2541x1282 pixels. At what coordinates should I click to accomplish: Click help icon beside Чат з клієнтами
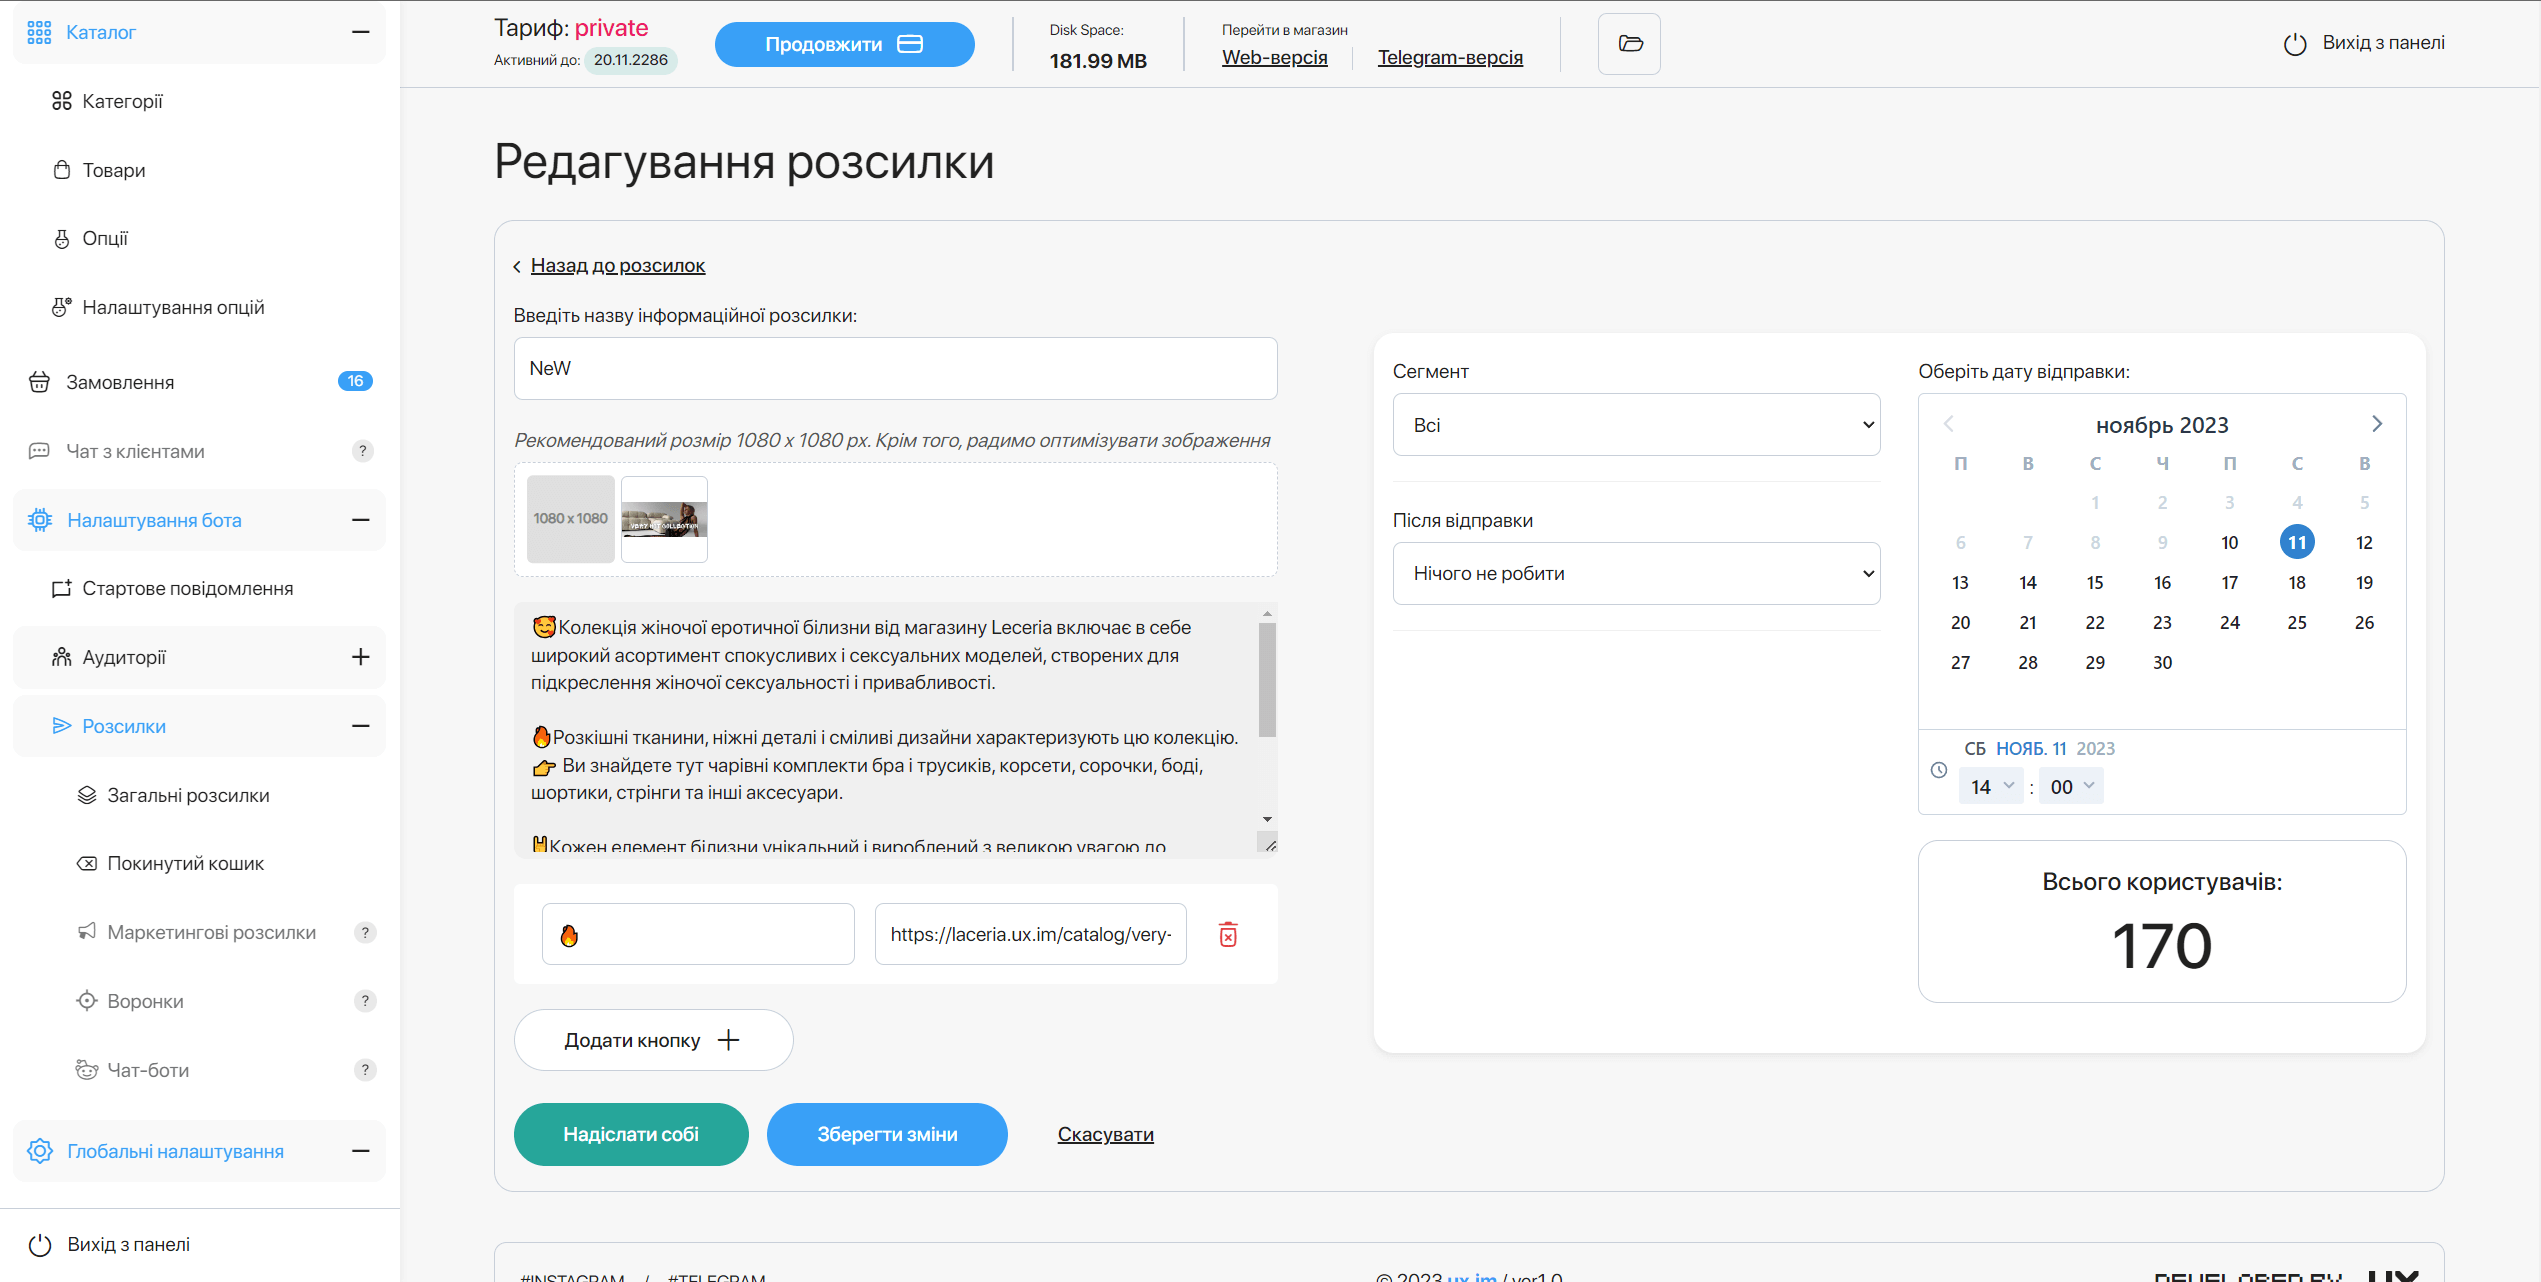pyautogui.click(x=363, y=451)
